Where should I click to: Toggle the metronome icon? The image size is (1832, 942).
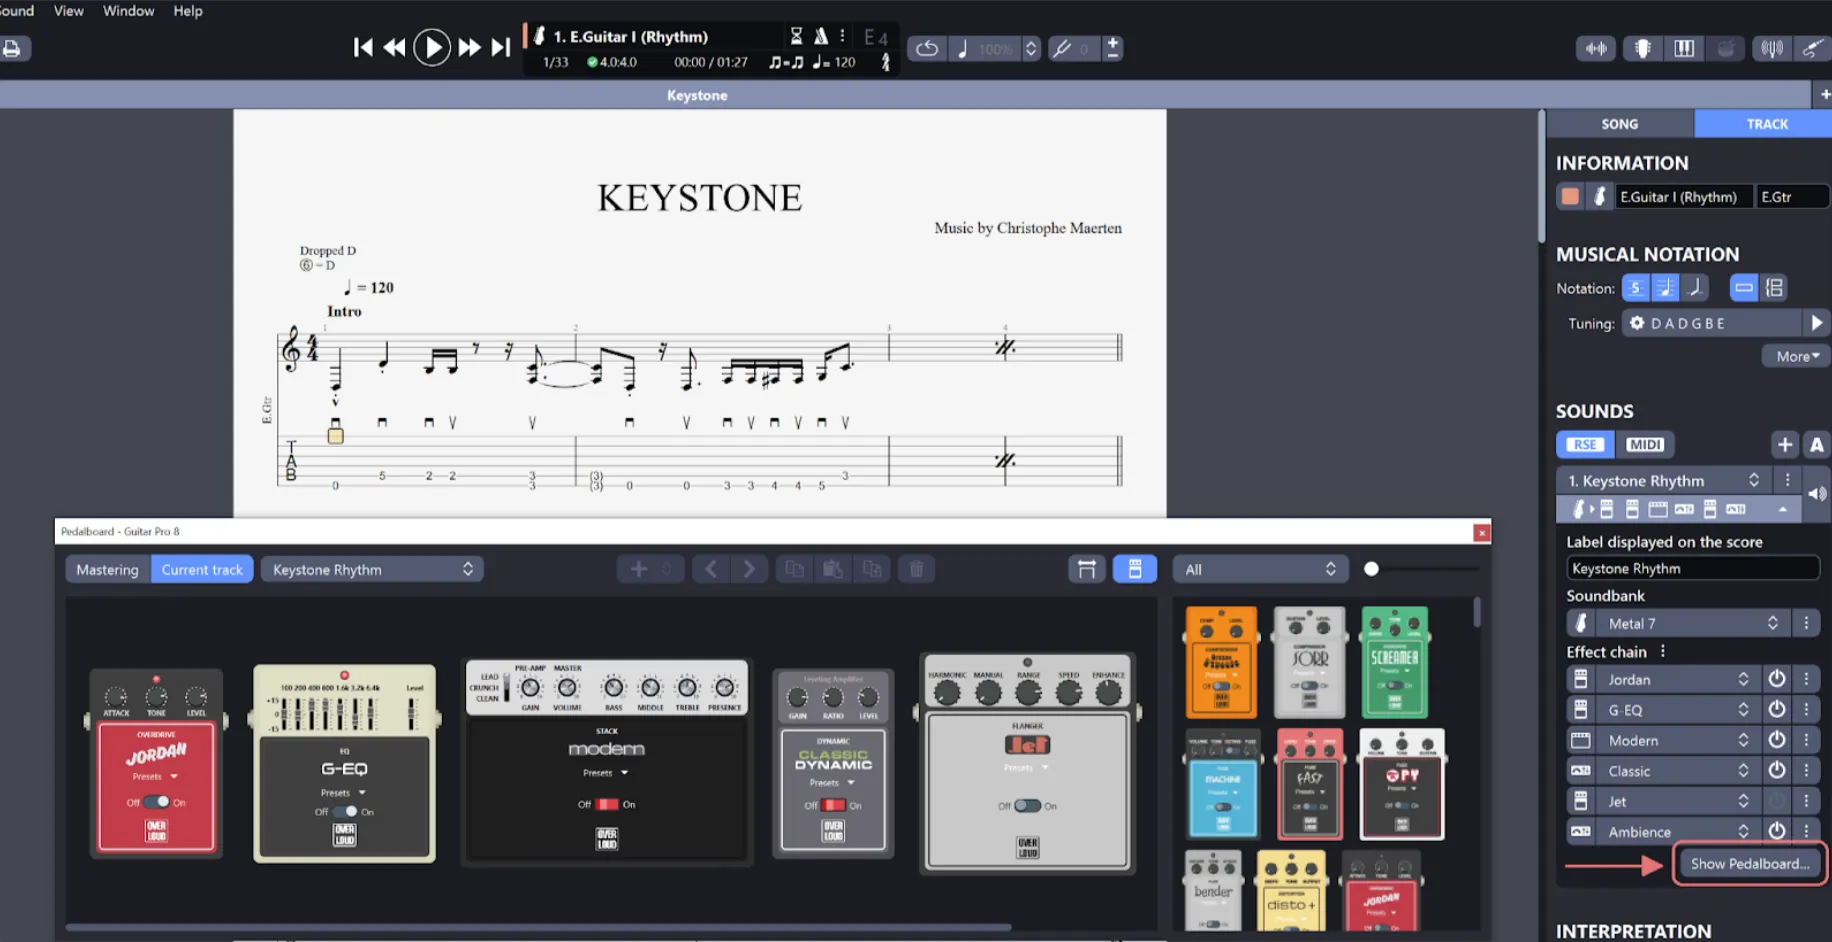[821, 36]
